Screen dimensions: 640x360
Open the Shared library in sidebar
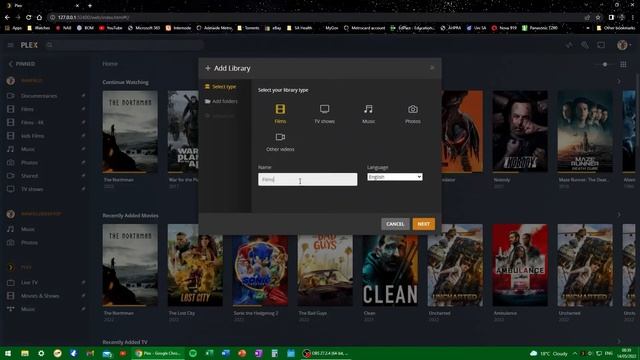29,176
